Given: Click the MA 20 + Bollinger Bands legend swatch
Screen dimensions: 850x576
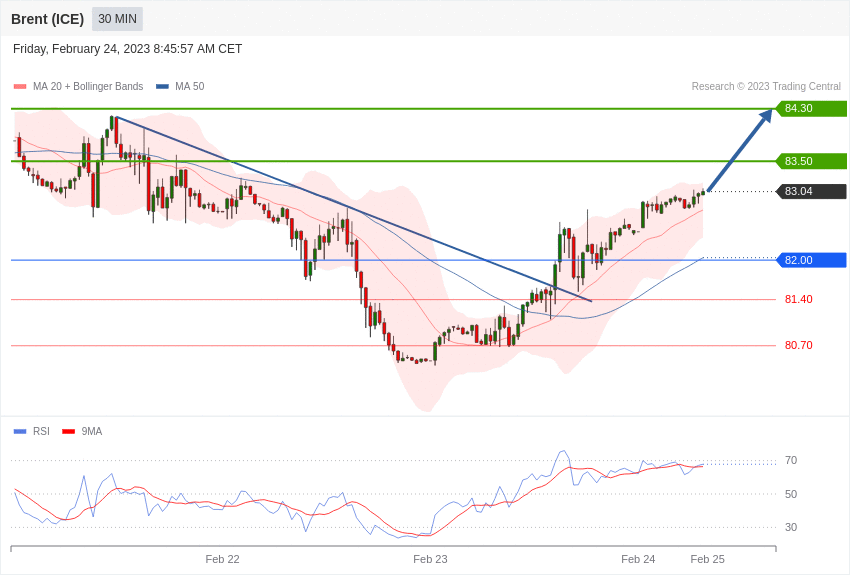Looking at the screenshot, I should point(20,87).
